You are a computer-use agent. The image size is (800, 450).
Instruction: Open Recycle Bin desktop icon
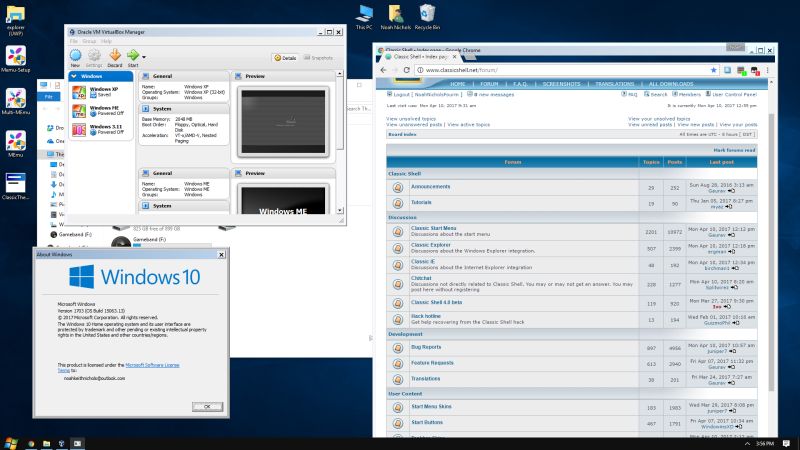click(427, 17)
